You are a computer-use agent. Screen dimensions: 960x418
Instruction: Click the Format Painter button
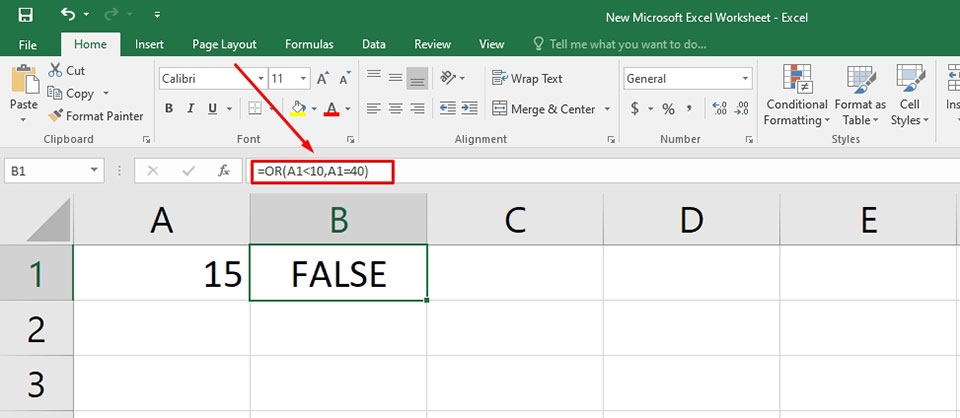(96, 116)
